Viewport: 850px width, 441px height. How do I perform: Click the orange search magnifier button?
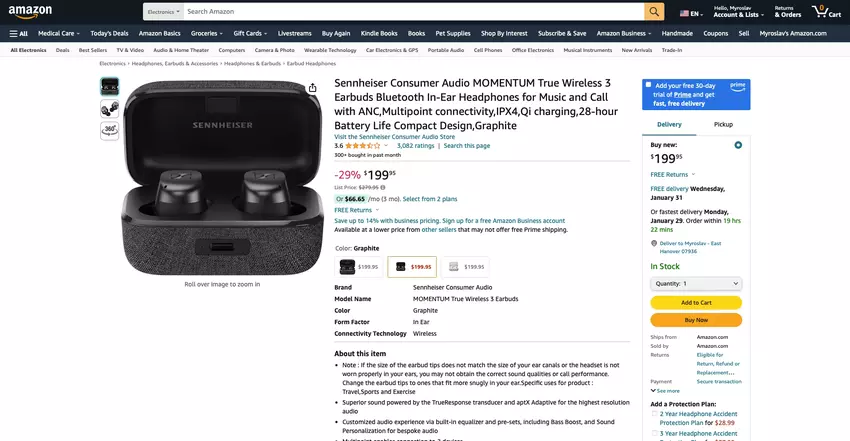coord(654,11)
